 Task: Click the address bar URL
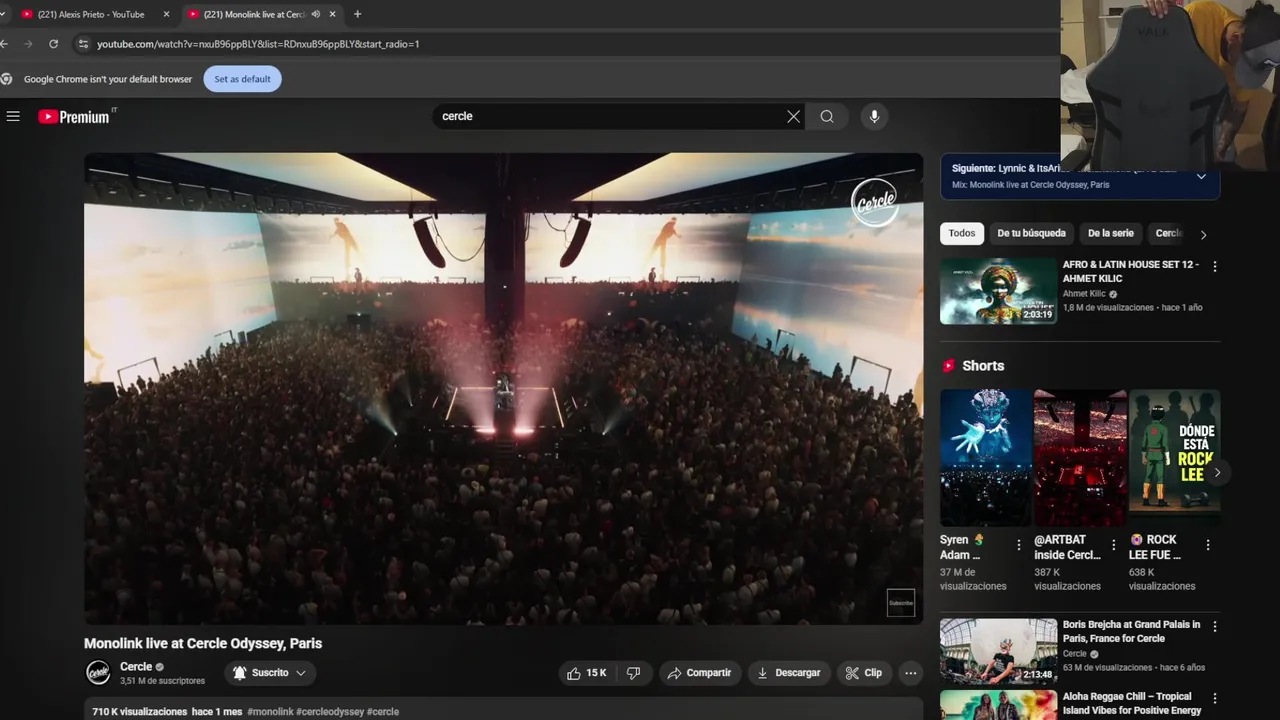point(258,44)
